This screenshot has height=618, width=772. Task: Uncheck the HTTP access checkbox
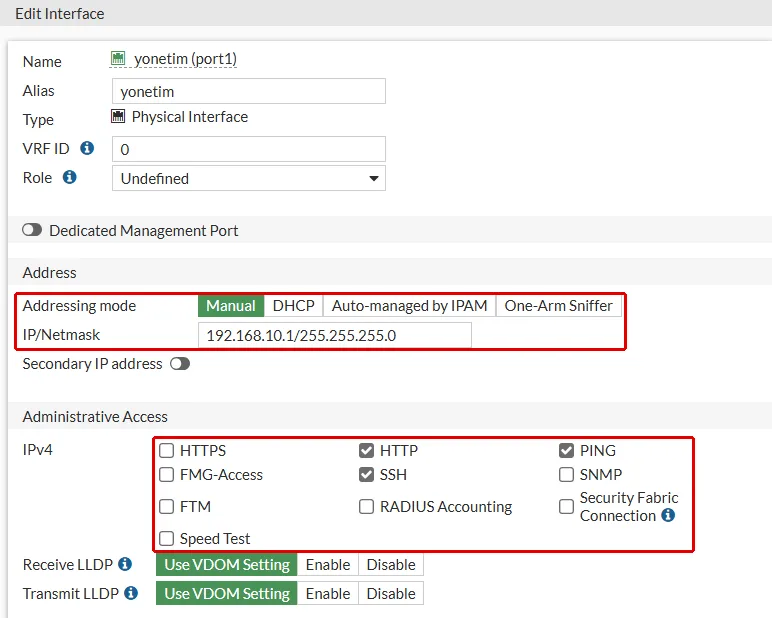click(x=366, y=450)
